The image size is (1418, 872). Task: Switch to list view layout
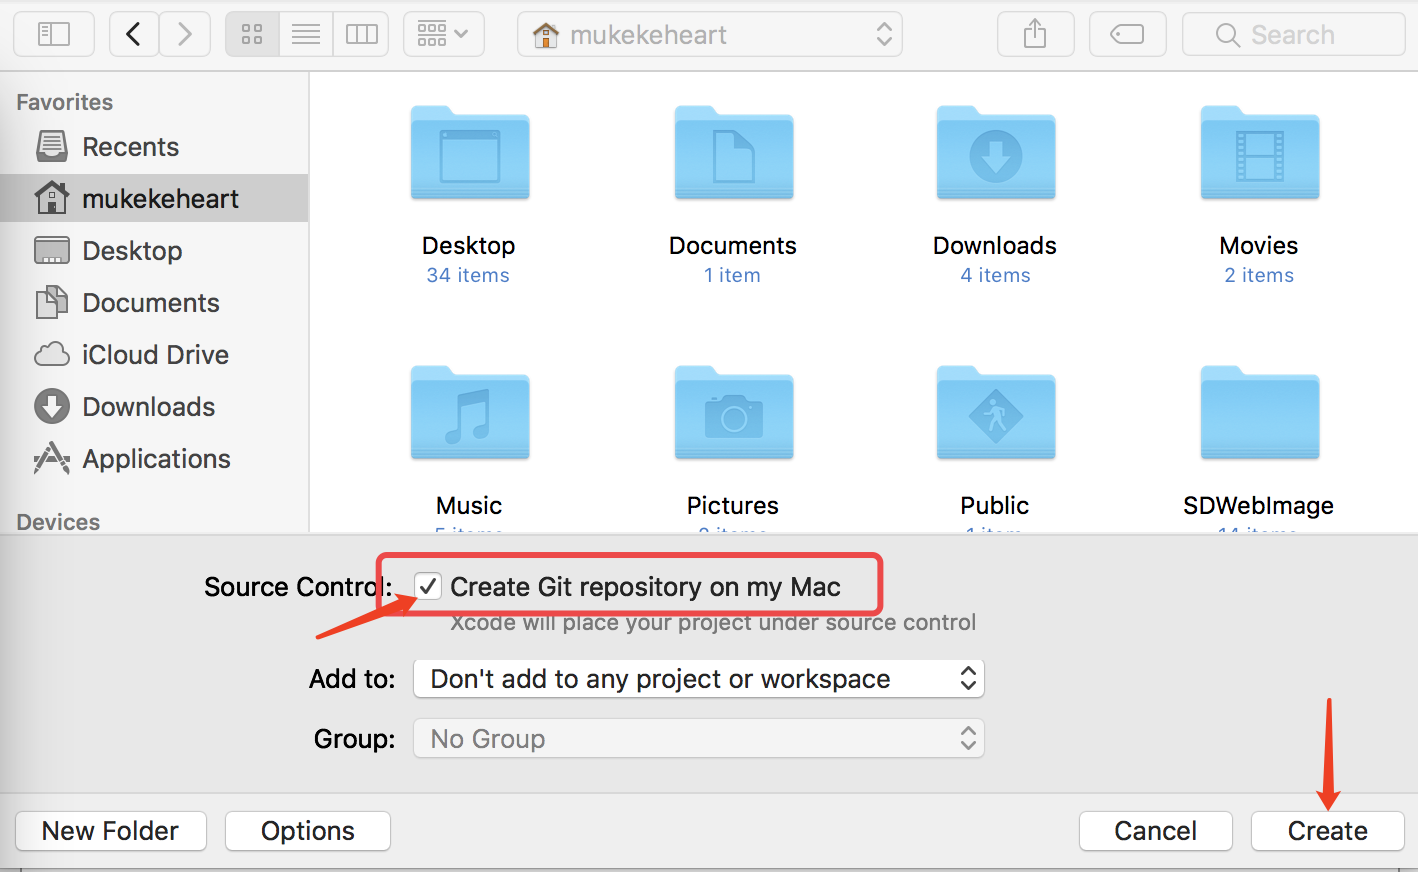[306, 35]
